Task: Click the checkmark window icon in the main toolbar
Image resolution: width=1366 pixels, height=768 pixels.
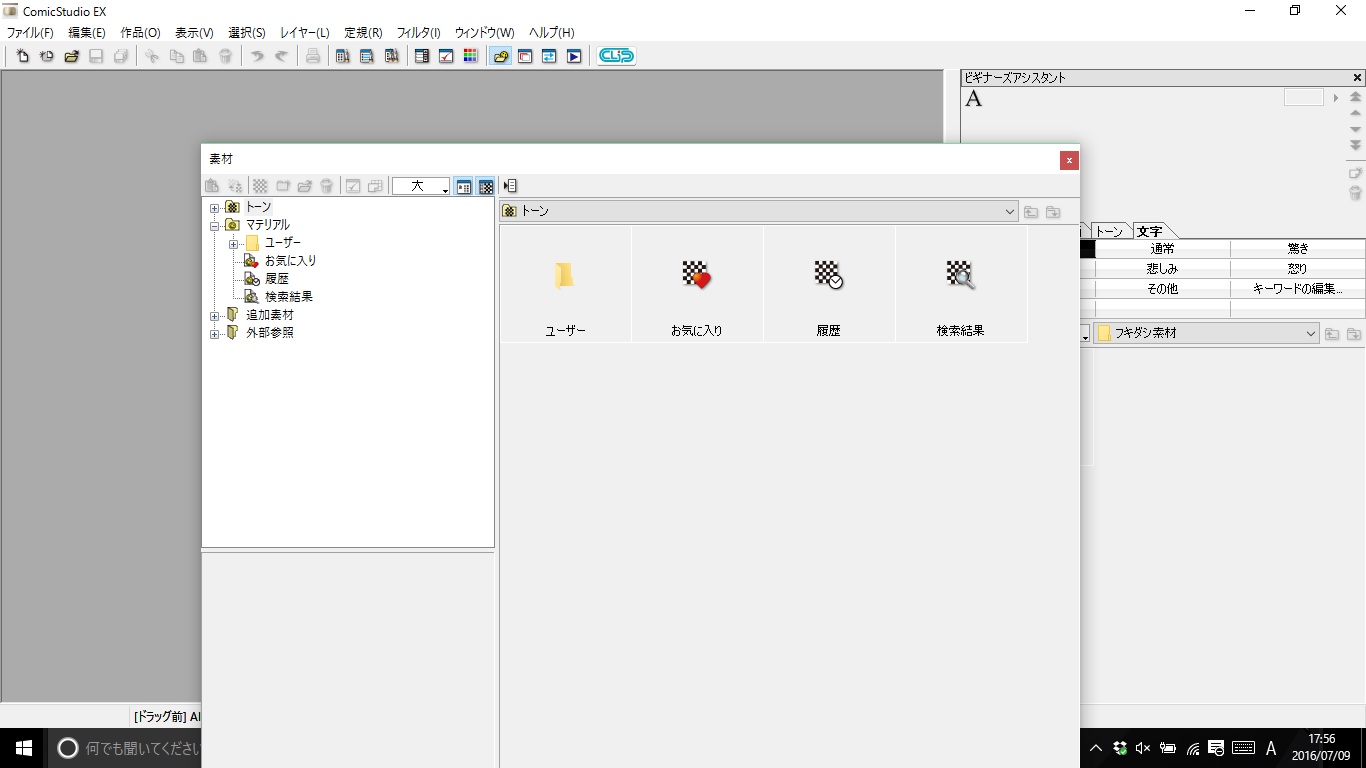Action: coord(447,56)
